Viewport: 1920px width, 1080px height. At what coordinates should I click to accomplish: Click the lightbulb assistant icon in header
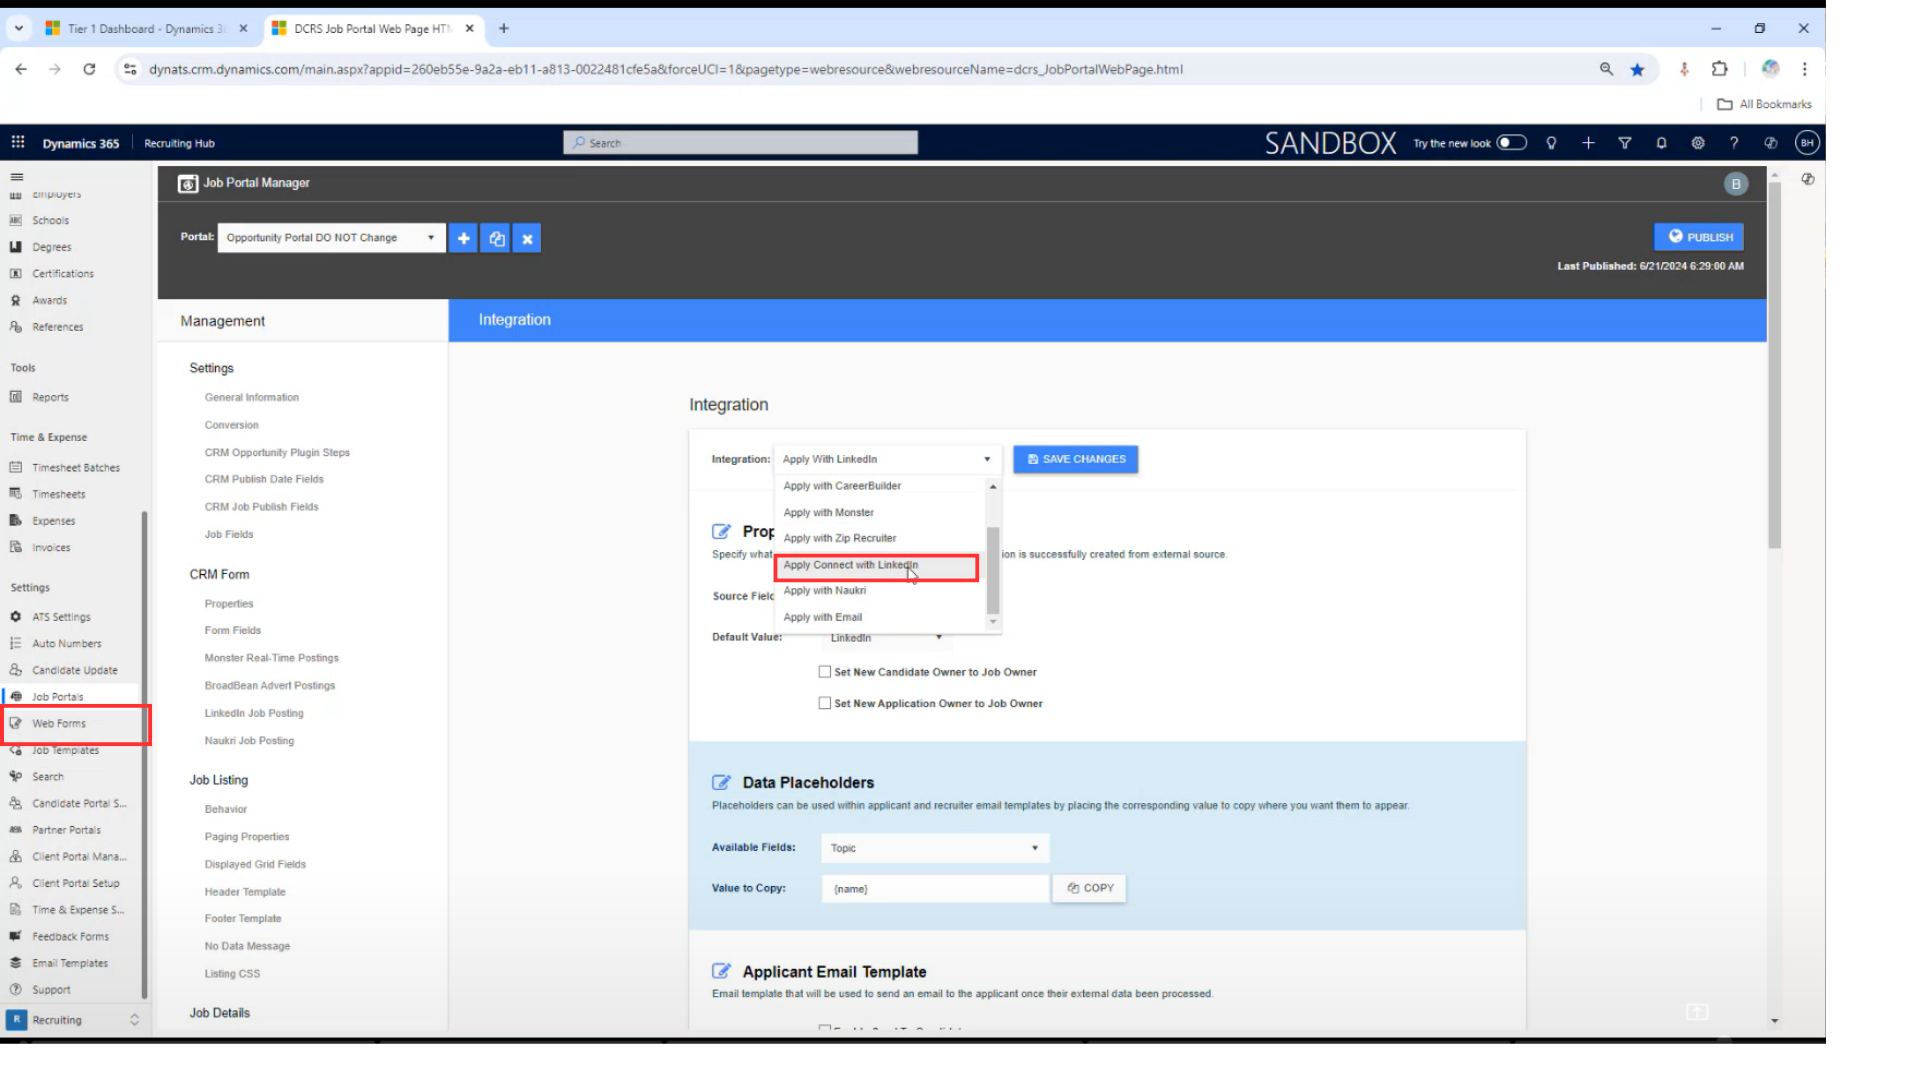pos(1551,143)
